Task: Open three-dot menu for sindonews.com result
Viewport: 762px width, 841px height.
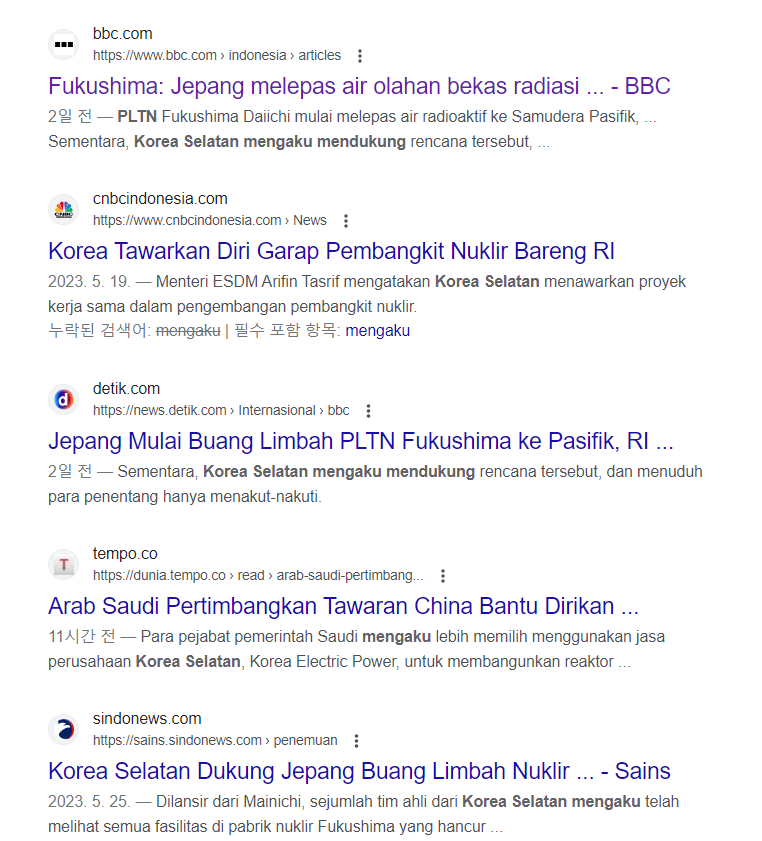Action: pyautogui.click(x=357, y=741)
